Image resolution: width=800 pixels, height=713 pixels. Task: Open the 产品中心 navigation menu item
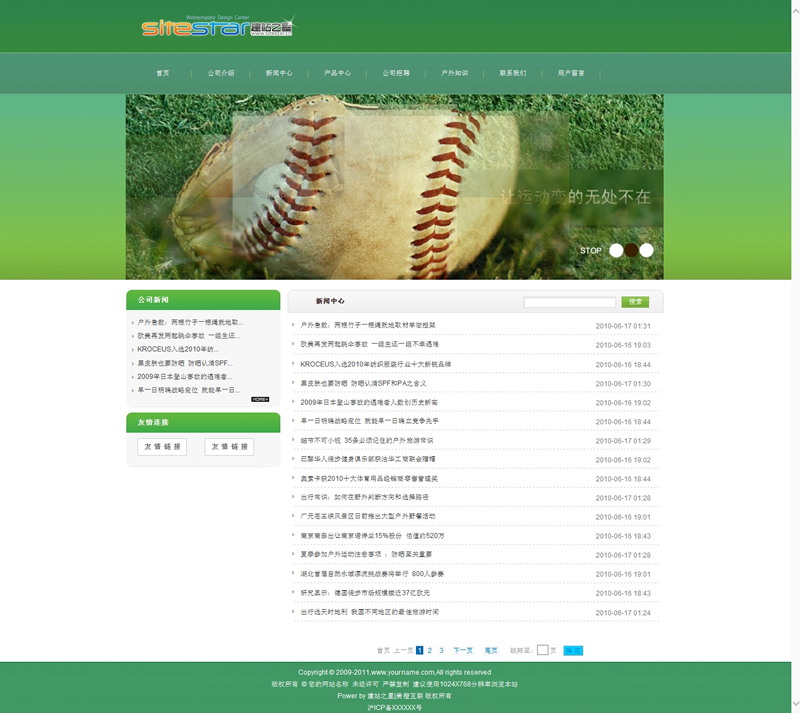(337, 73)
